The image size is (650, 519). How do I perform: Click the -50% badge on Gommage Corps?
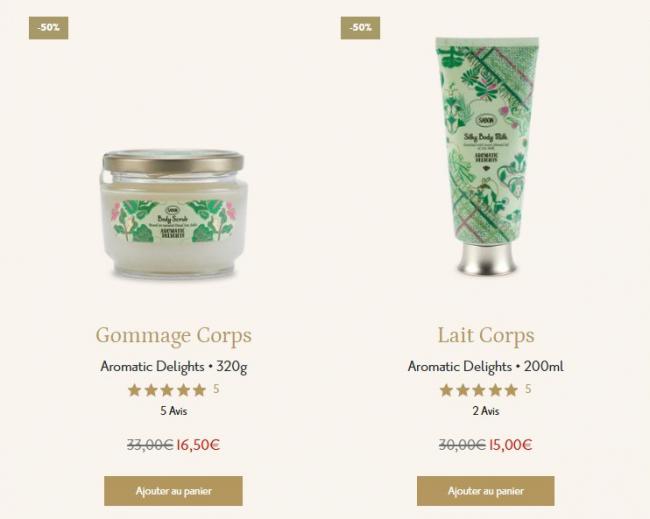pyautogui.click(x=49, y=28)
